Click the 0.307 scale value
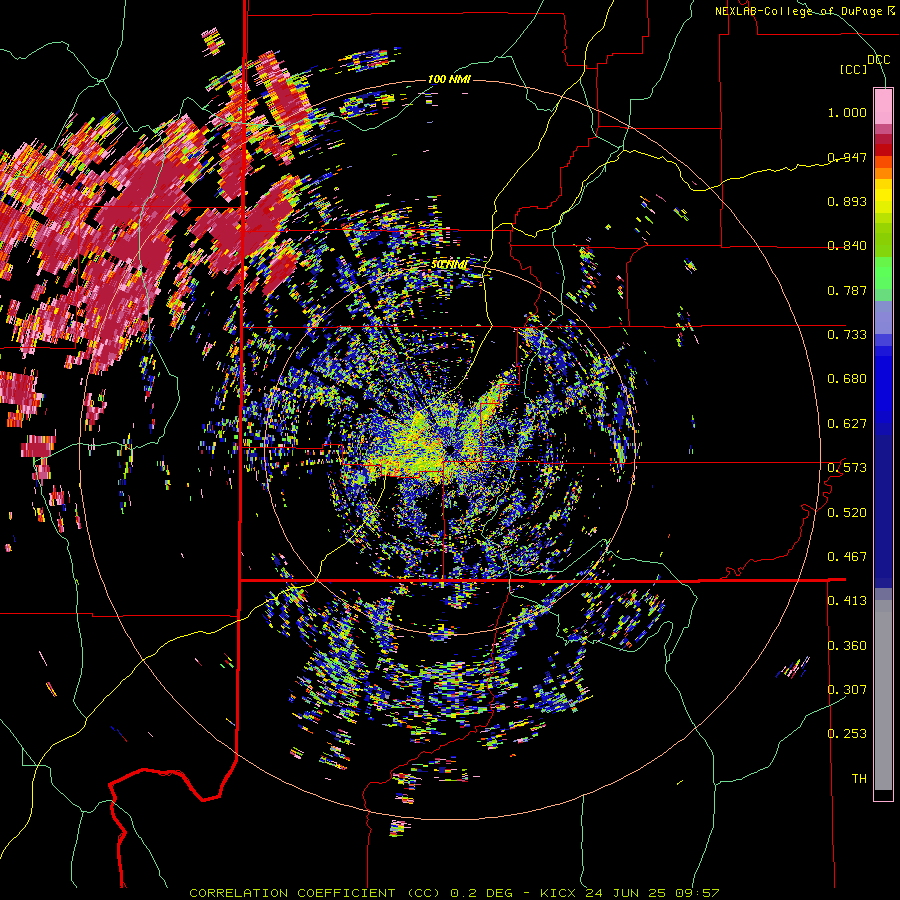 tap(847, 690)
